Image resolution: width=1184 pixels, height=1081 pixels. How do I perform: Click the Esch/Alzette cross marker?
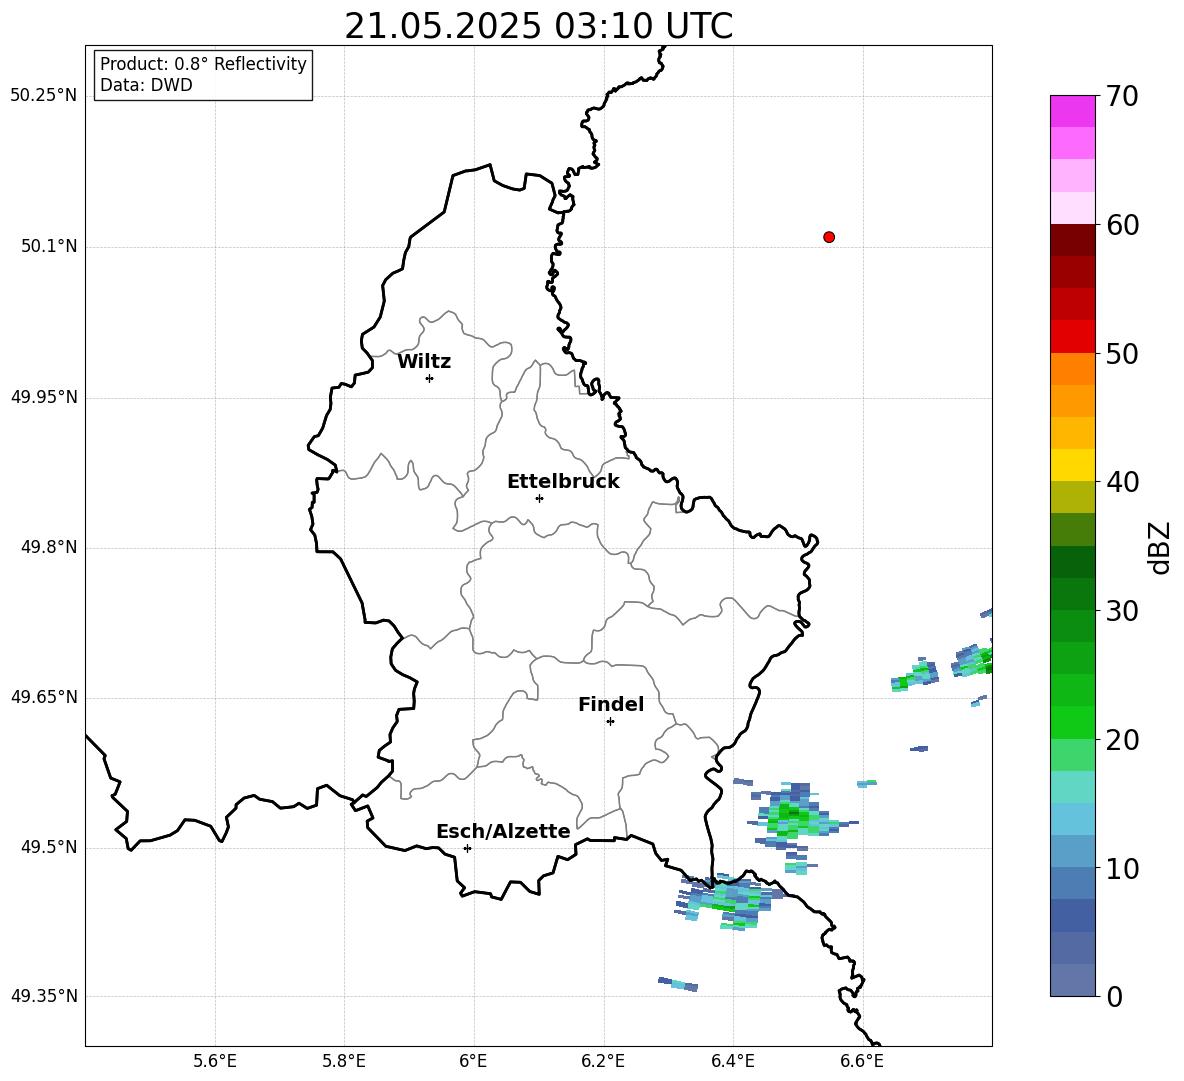(467, 848)
